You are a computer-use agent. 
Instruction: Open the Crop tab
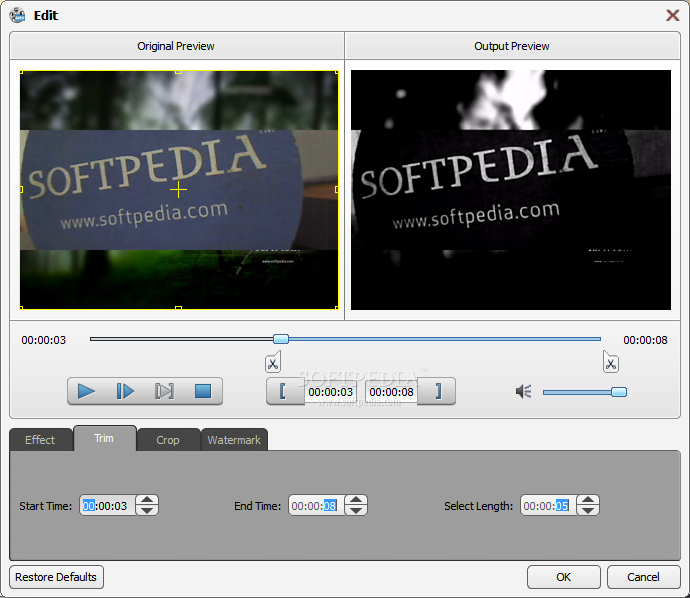click(x=168, y=440)
